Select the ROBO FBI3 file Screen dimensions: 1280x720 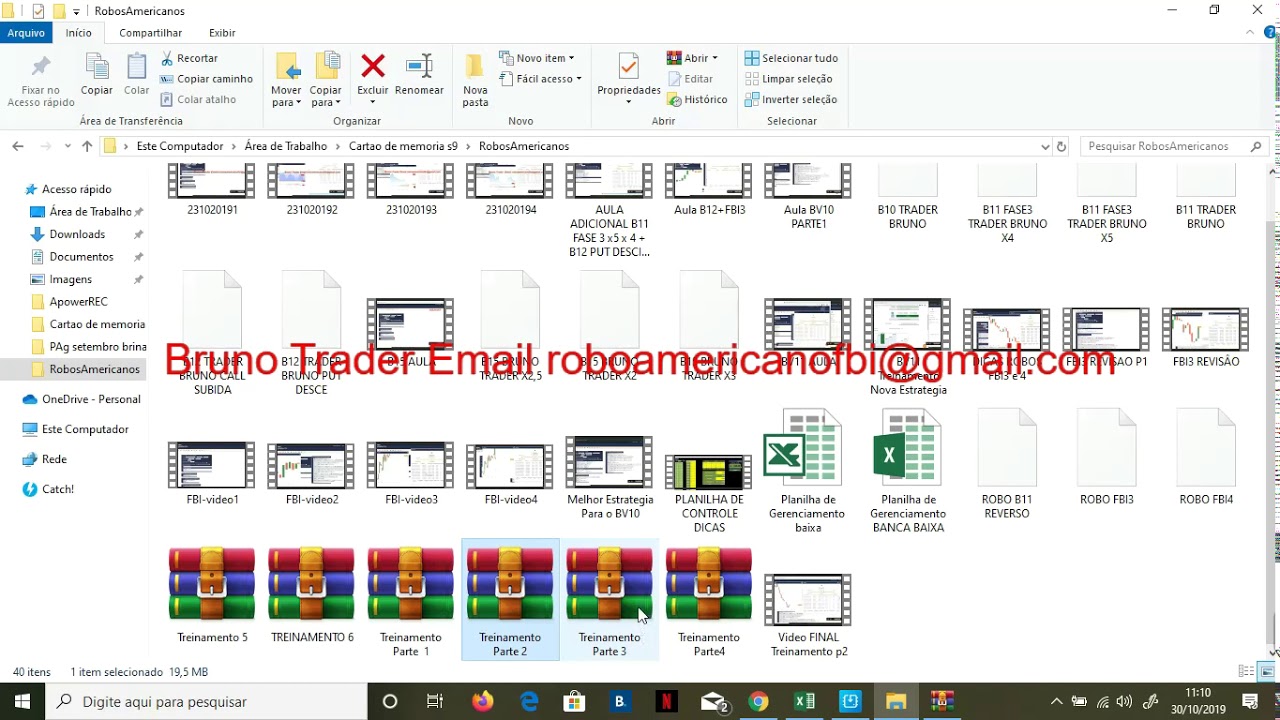[1107, 457]
